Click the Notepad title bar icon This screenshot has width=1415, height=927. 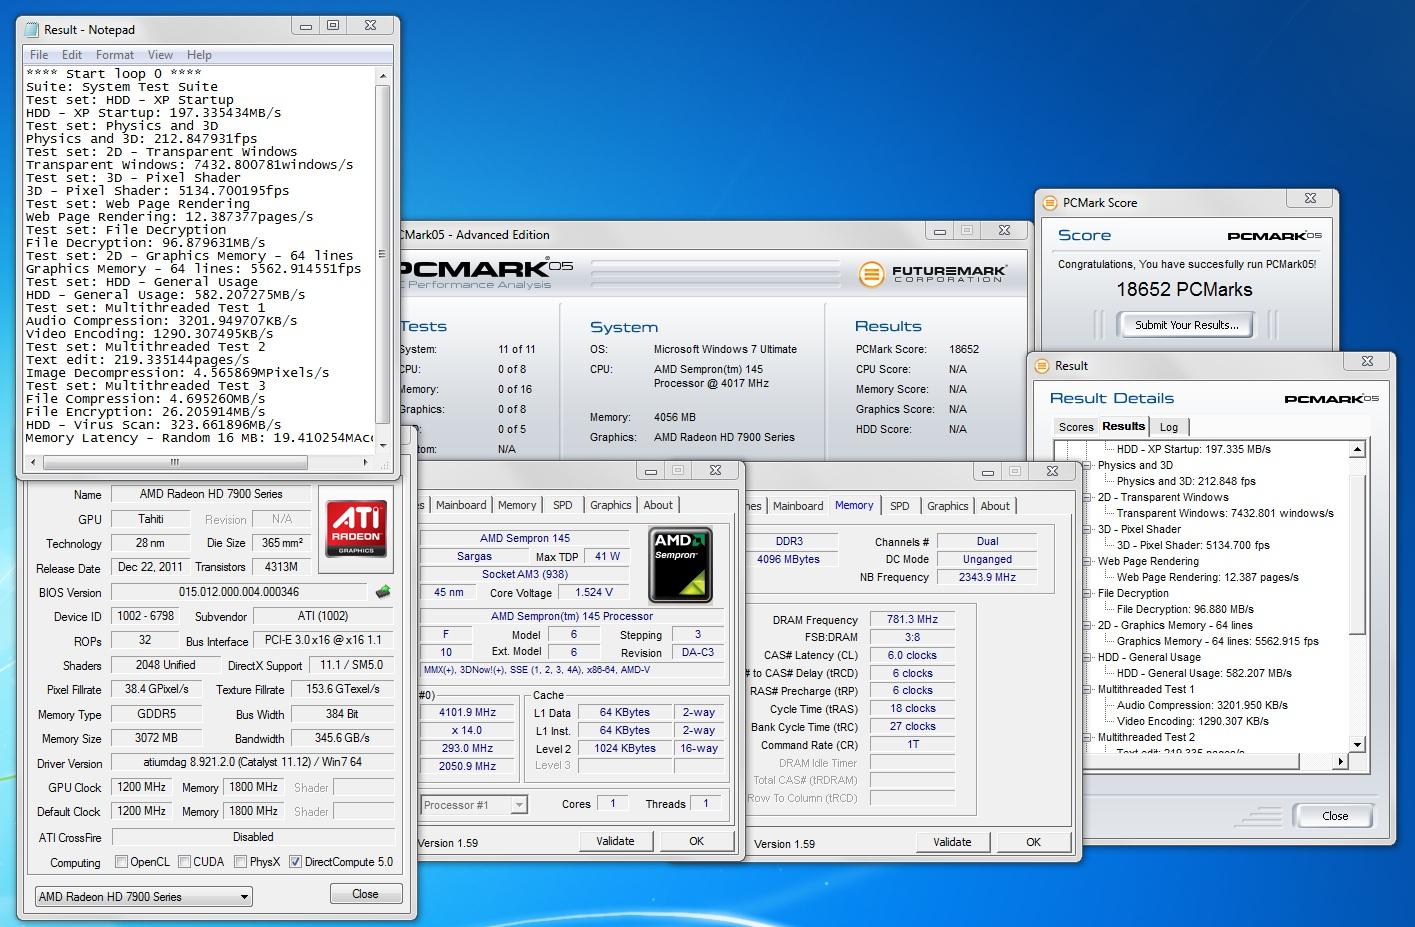point(33,29)
